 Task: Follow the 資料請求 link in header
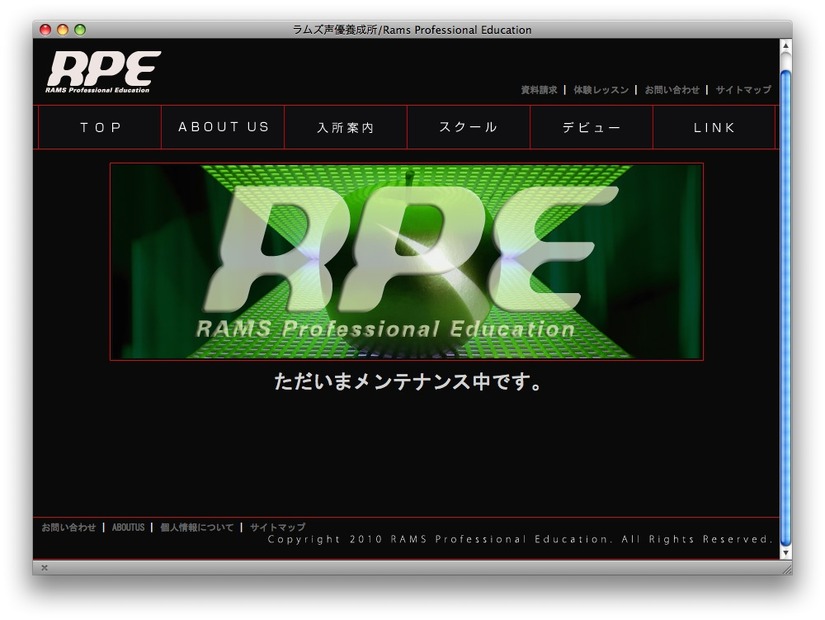[x=539, y=90]
